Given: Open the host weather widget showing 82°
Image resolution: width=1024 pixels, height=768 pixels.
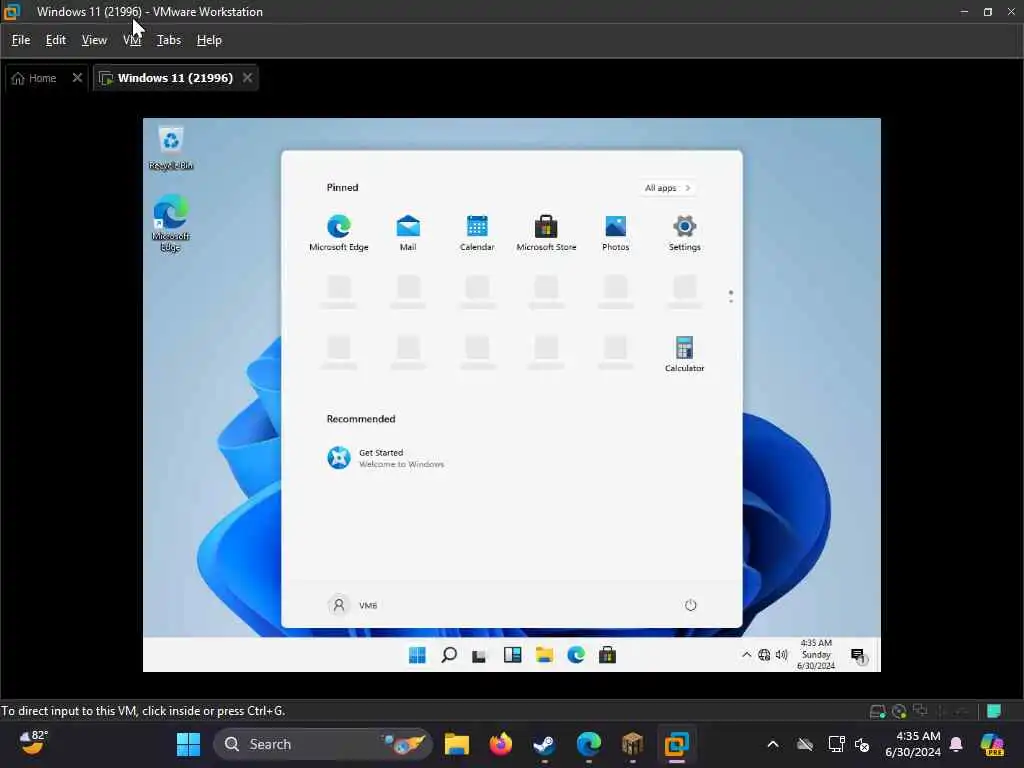Looking at the screenshot, I should 33,743.
